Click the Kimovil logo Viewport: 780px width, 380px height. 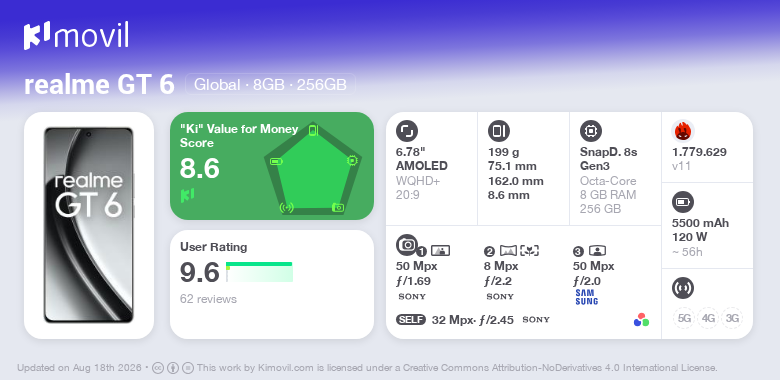[x=76, y=35]
